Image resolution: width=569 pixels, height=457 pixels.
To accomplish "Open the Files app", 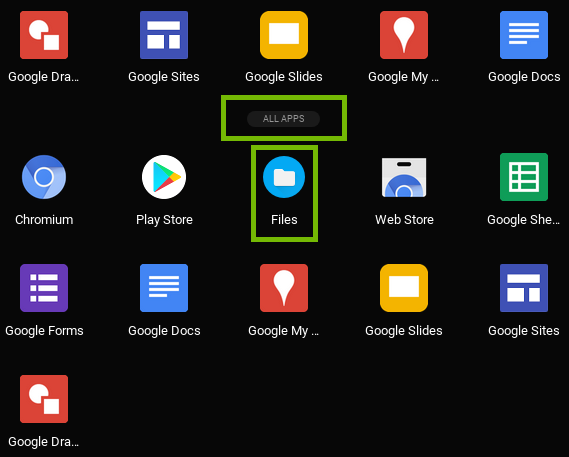I will pos(284,177).
